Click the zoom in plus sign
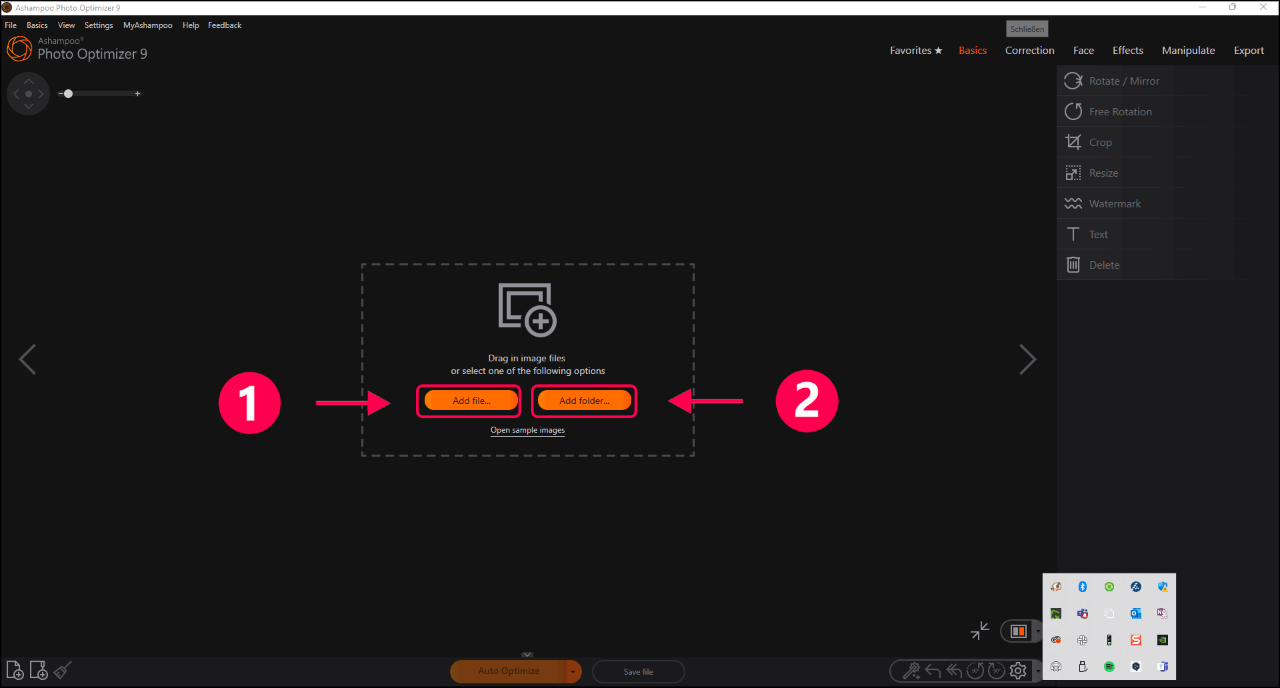Image resolution: width=1280 pixels, height=688 pixels. (137, 93)
